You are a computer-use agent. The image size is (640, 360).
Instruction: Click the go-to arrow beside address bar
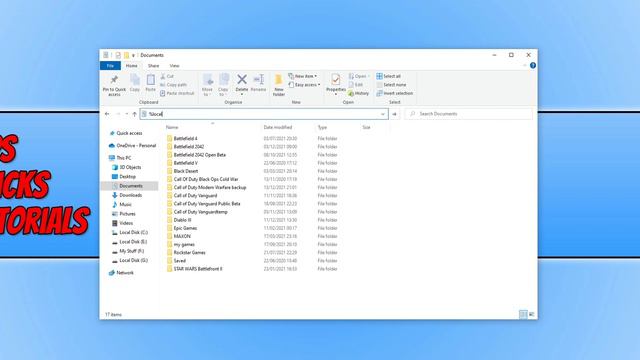[x=394, y=114]
